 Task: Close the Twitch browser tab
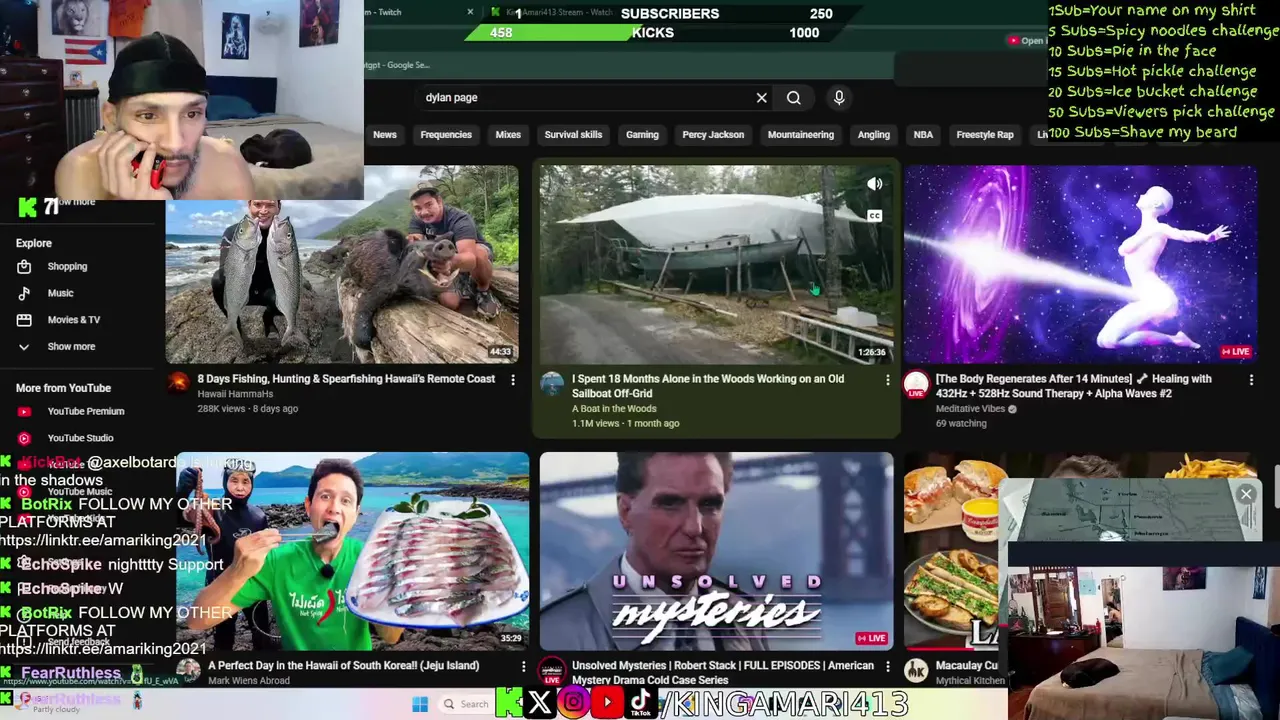click(470, 12)
